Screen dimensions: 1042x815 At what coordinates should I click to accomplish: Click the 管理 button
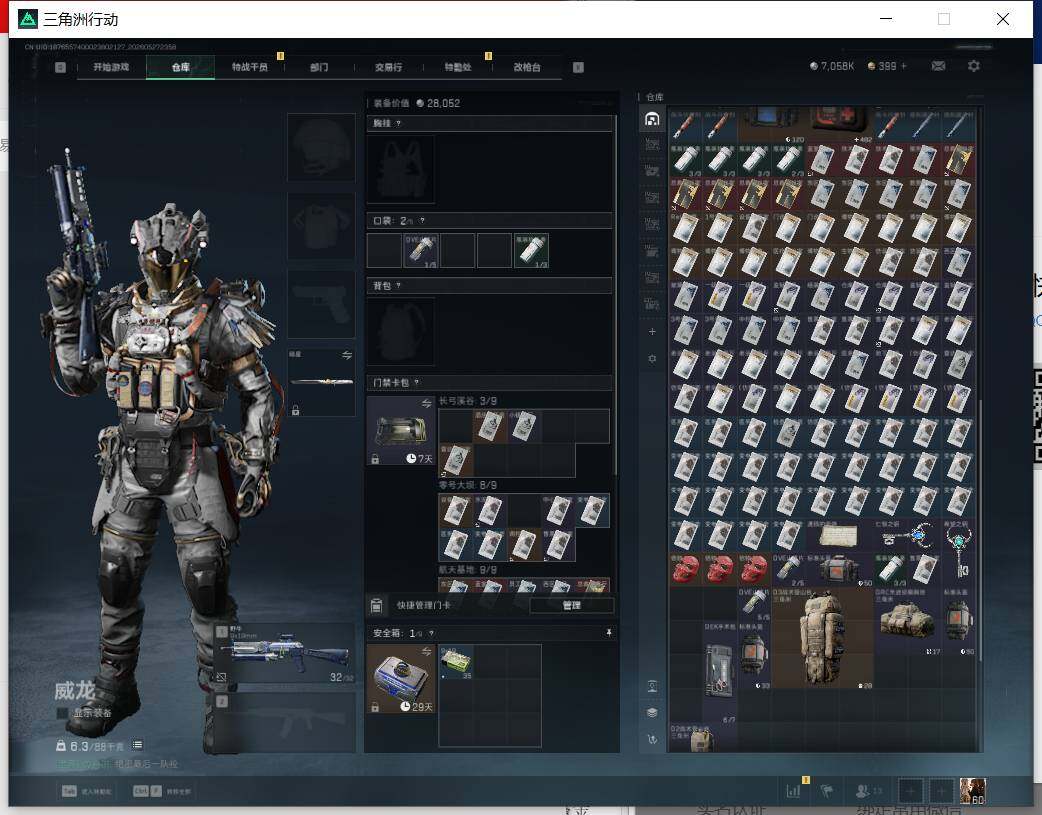(572, 605)
